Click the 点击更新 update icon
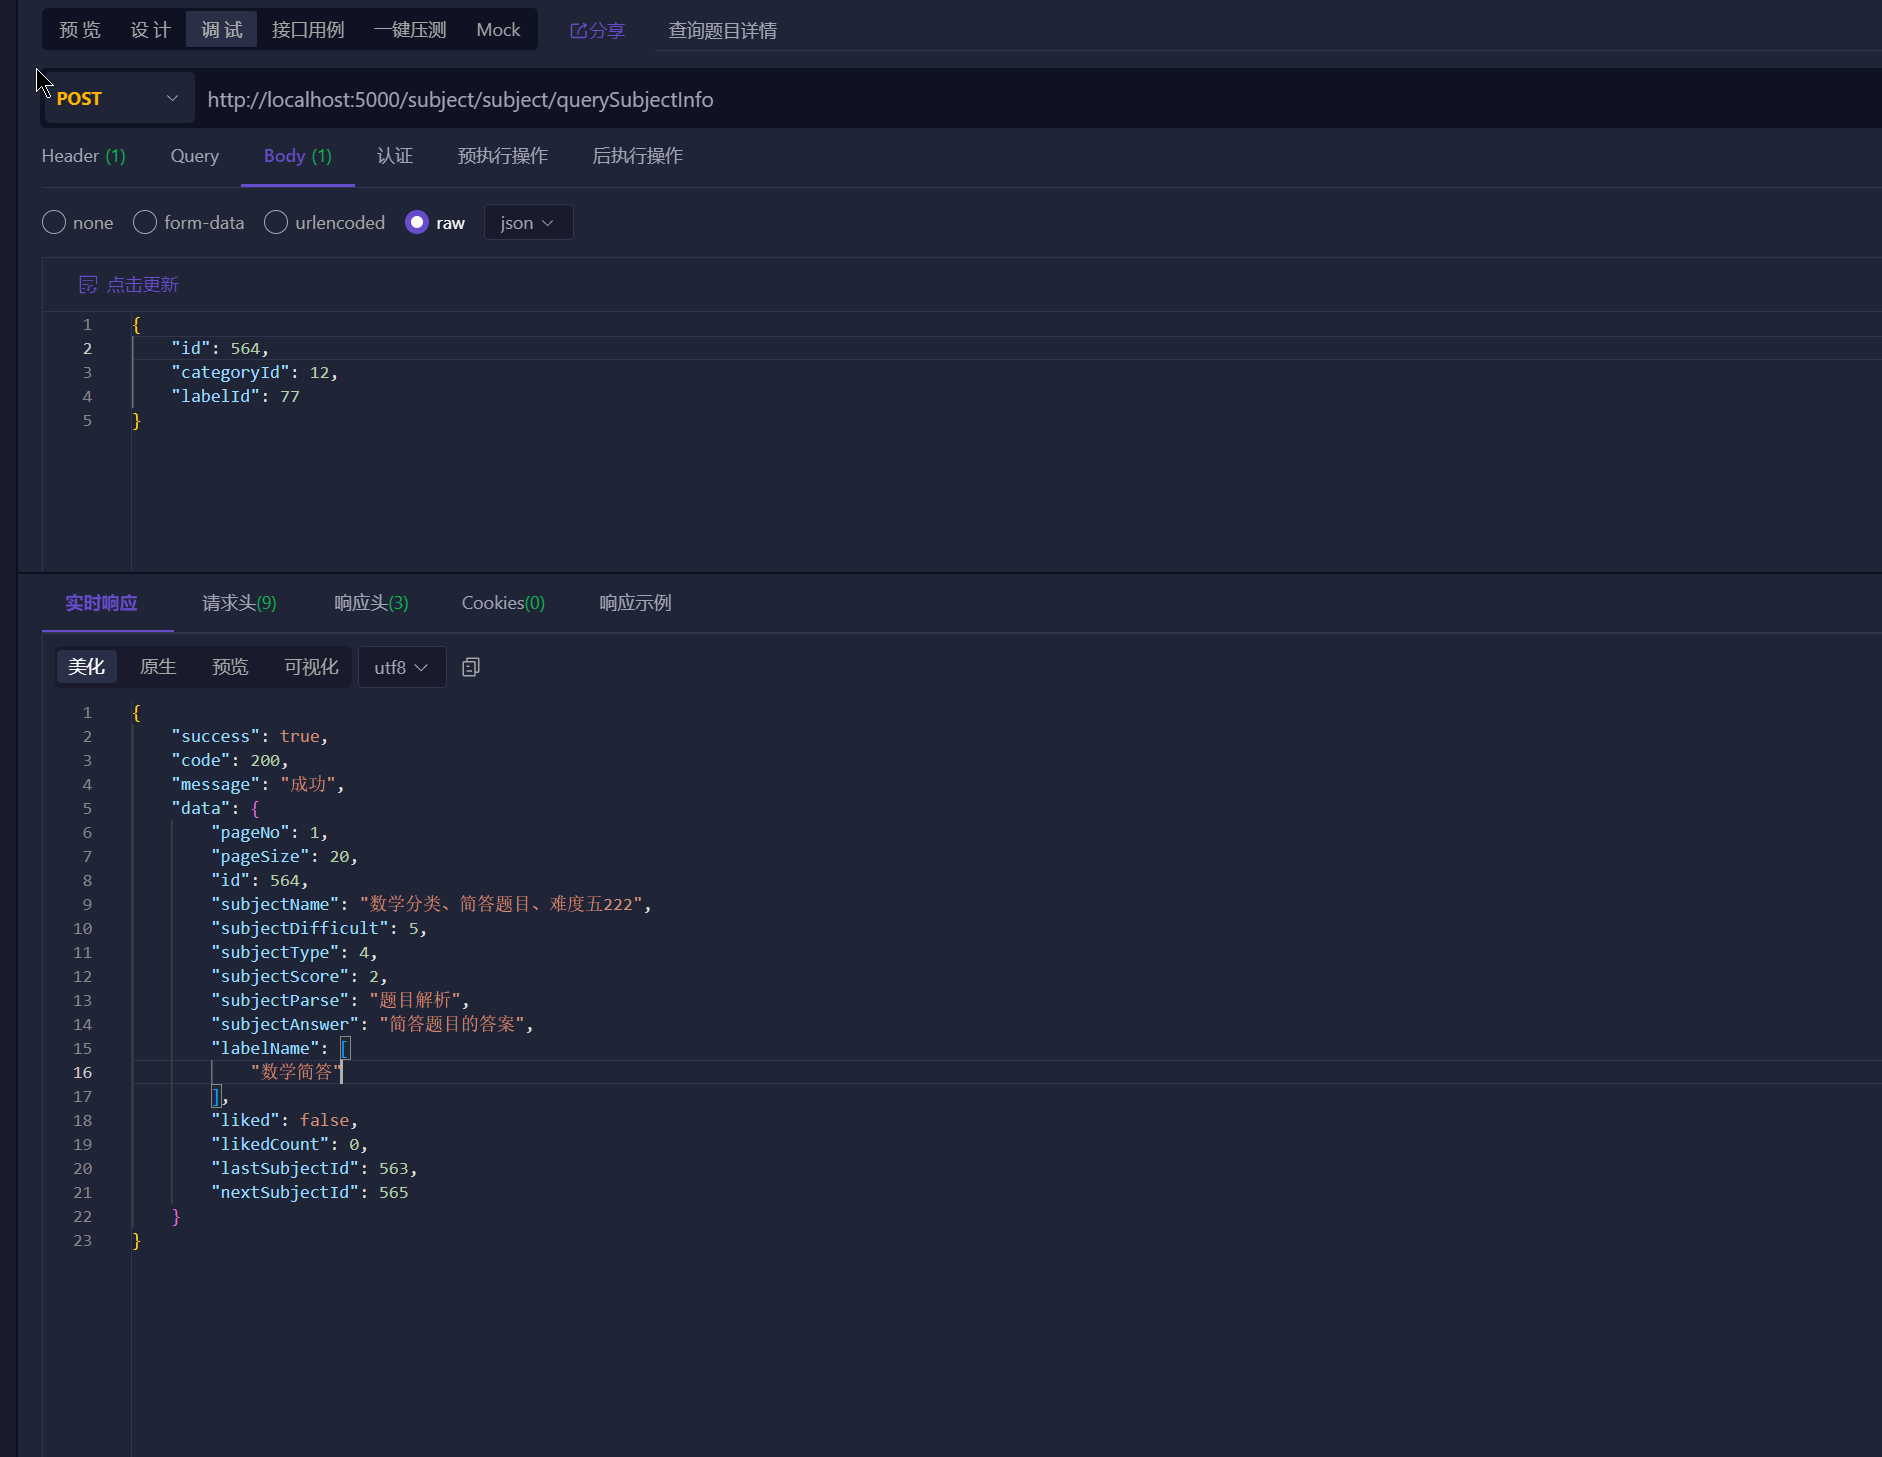Viewport: 1882px width, 1457px height. pos(88,285)
